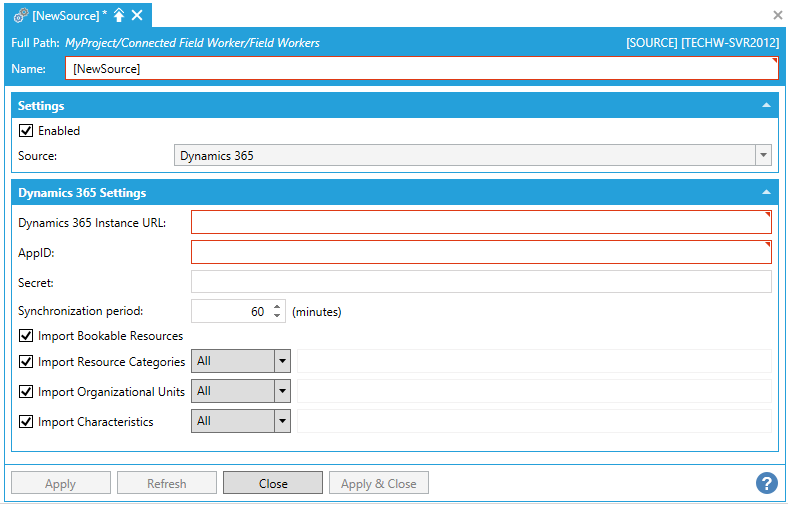Close the NewSource tab with its X icon
Image resolution: width=788 pixels, height=506 pixels.
pyautogui.click(x=137, y=15)
